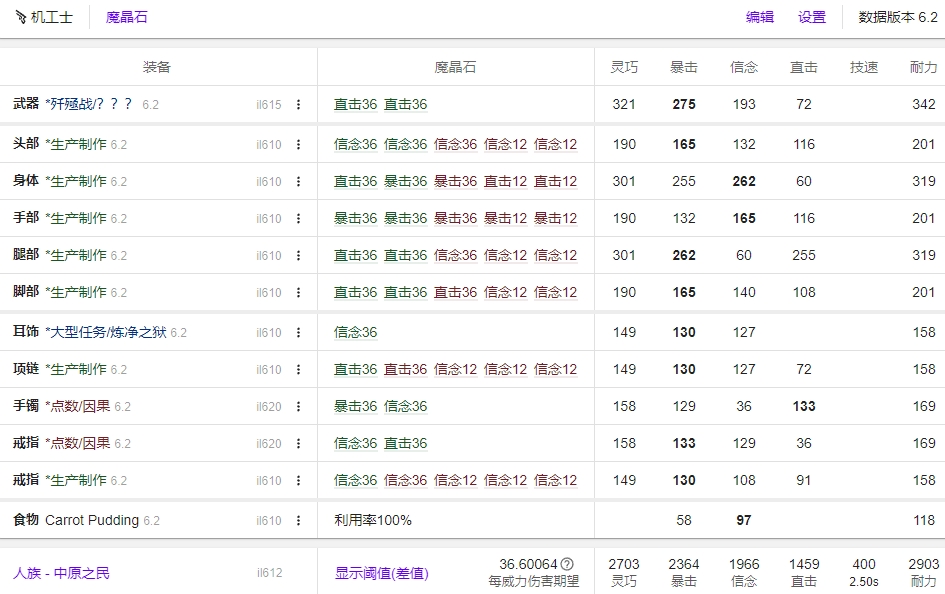Viewport: 945px width, 594px height.
Task: Select the Carrot Pudding food item
Action: click(92, 520)
